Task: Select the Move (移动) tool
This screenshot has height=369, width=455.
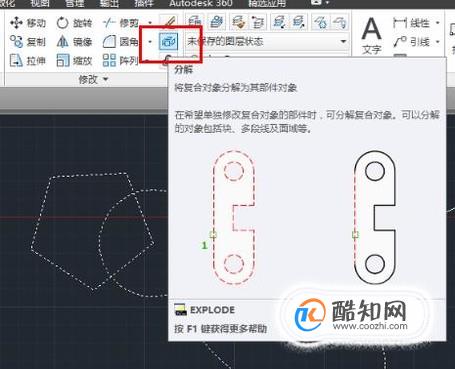Action: pos(28,23)
